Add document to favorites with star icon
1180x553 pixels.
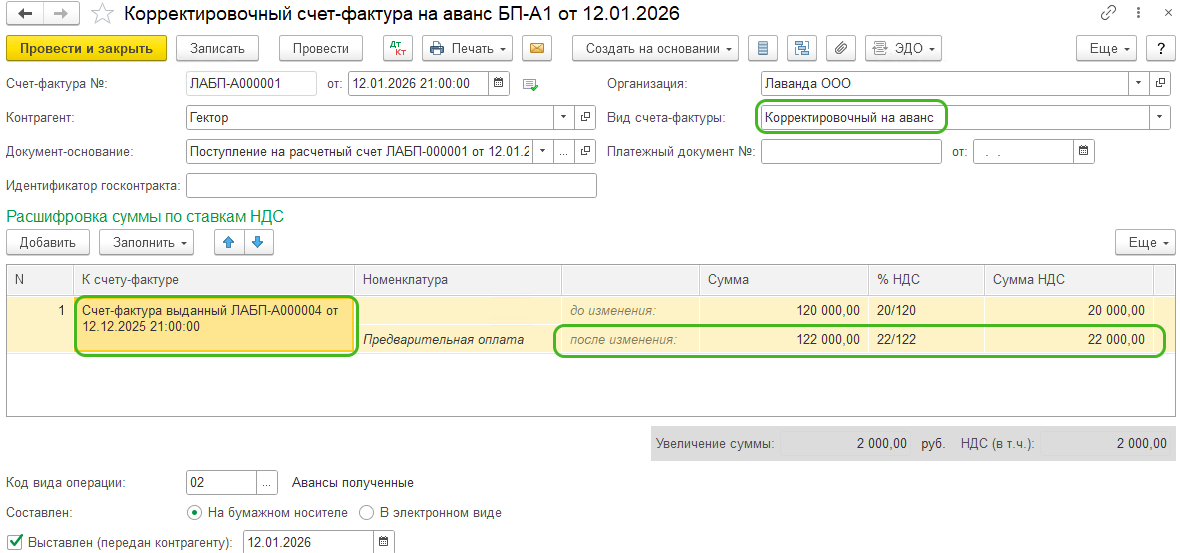pos(100,14)
